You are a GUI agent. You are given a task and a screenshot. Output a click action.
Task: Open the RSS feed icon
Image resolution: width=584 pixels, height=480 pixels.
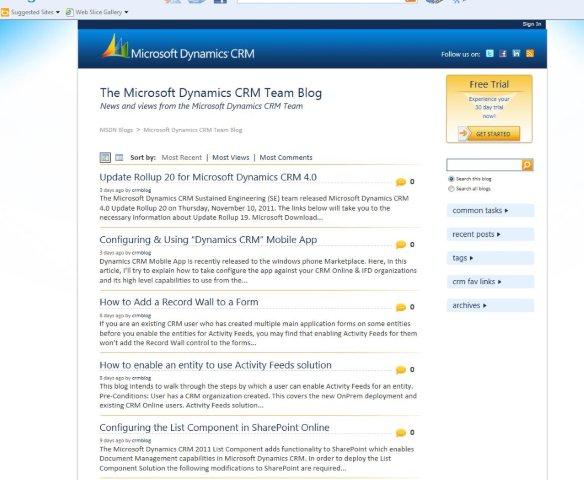coord(530,54)
